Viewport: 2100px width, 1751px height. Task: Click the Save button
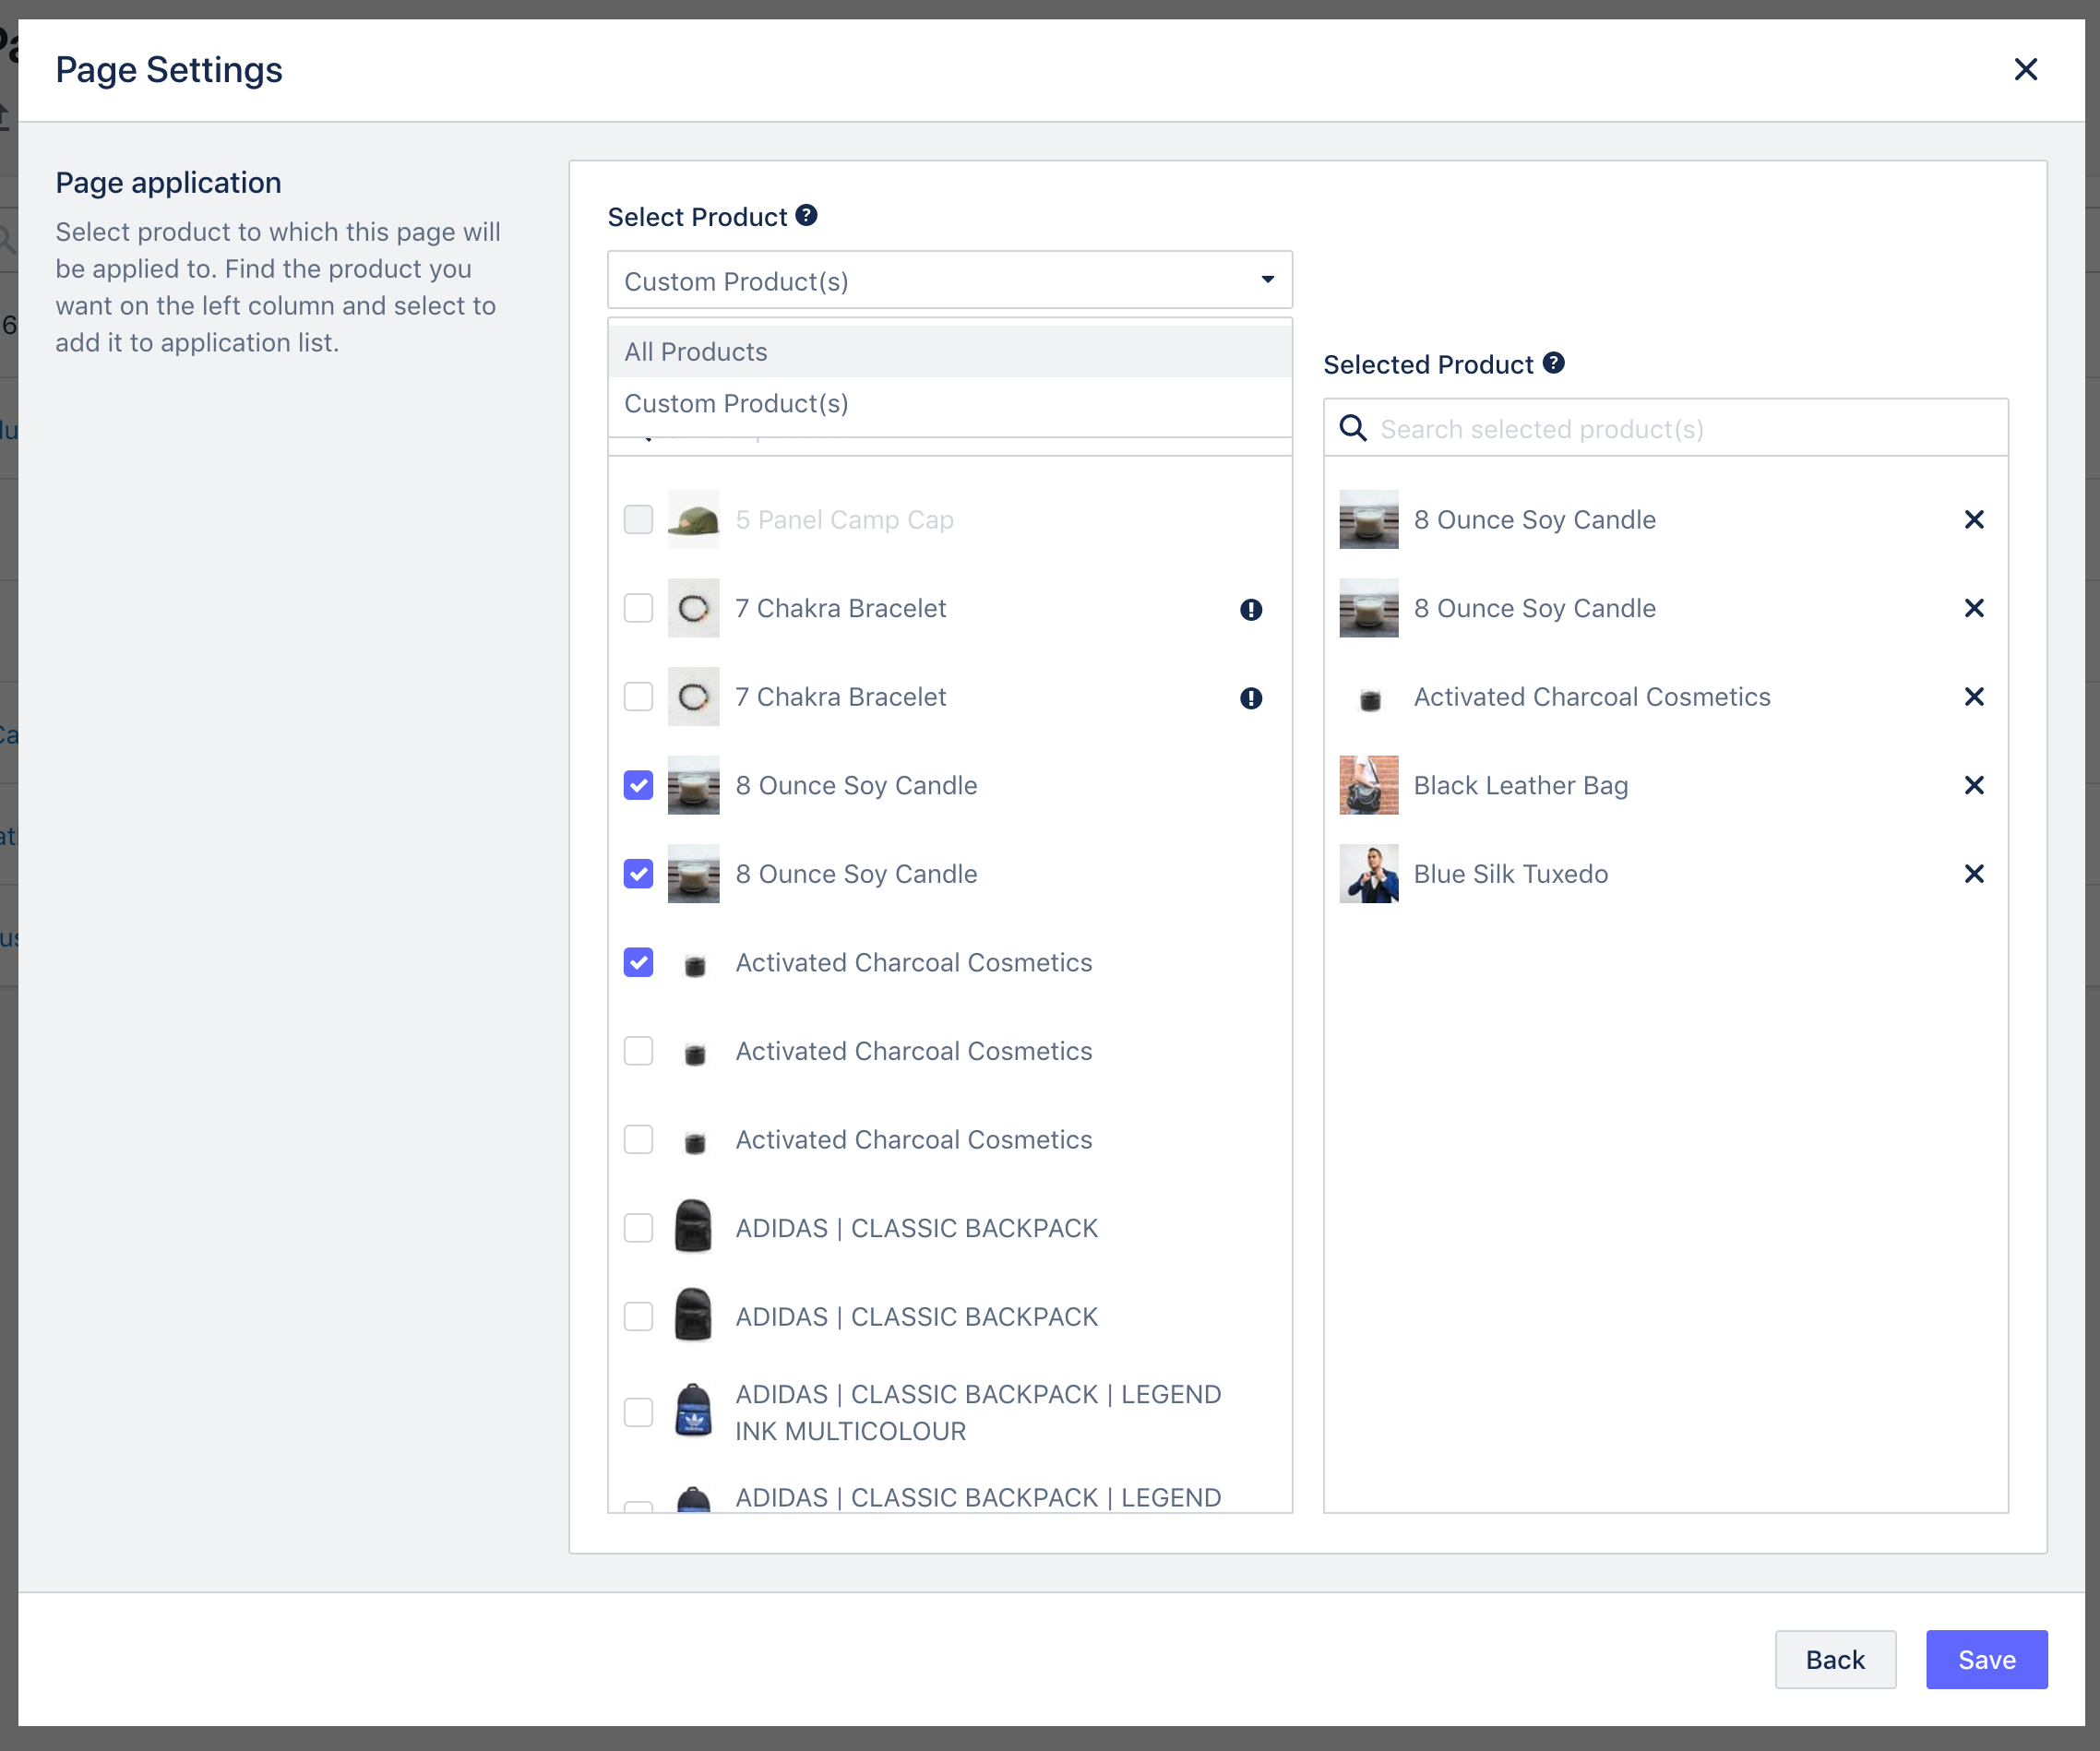[1986, 1659]
